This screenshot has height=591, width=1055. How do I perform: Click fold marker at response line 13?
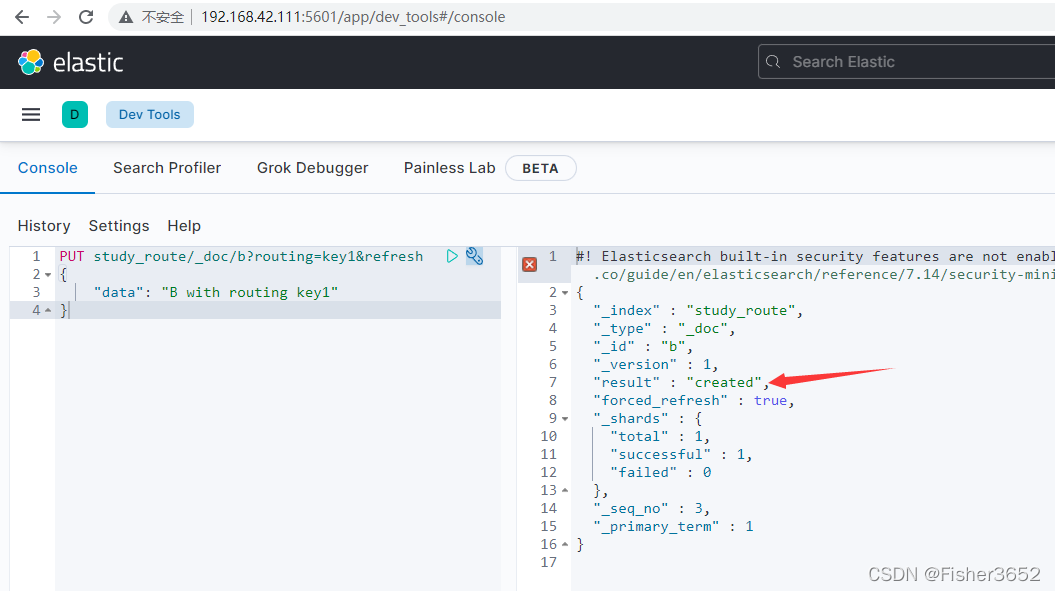pos(565,491)
